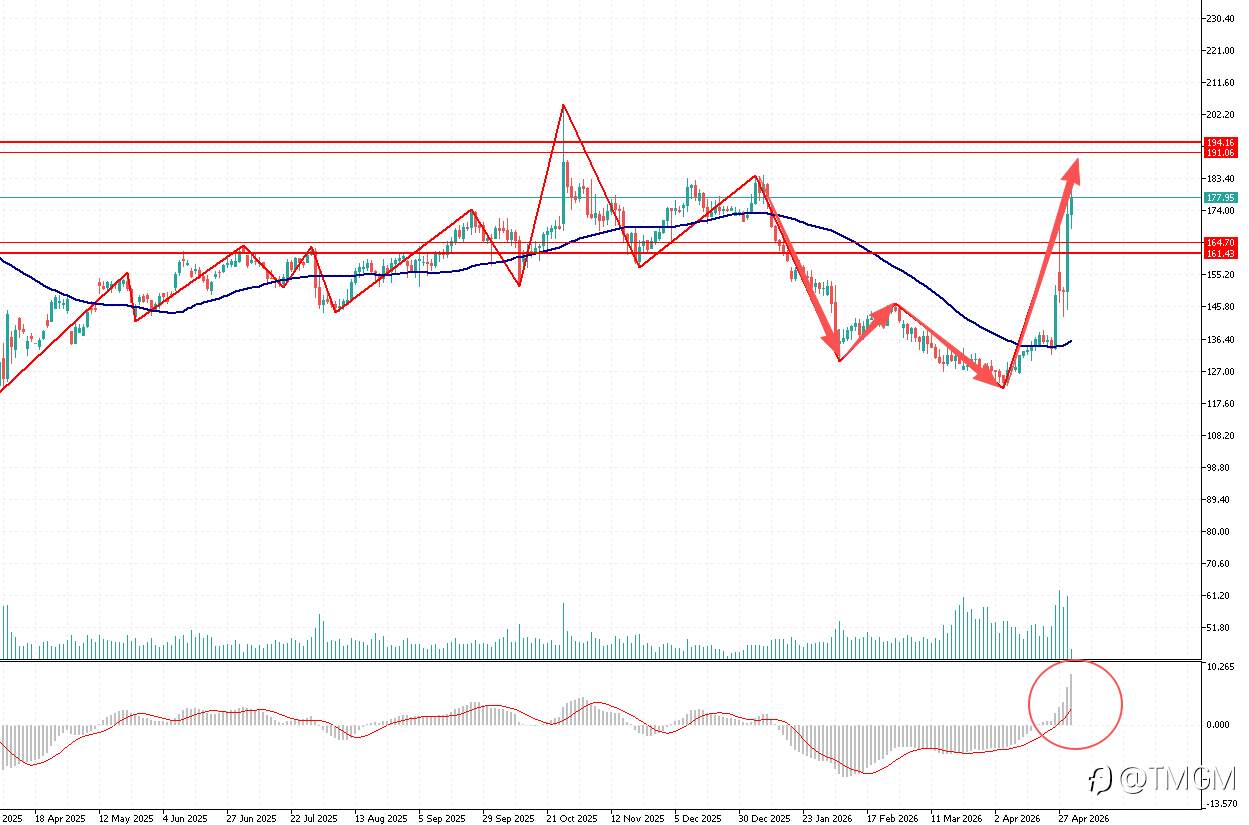Click the 22 Jul 2025 date label
1249x825 pixels.
tap(315, 818)
